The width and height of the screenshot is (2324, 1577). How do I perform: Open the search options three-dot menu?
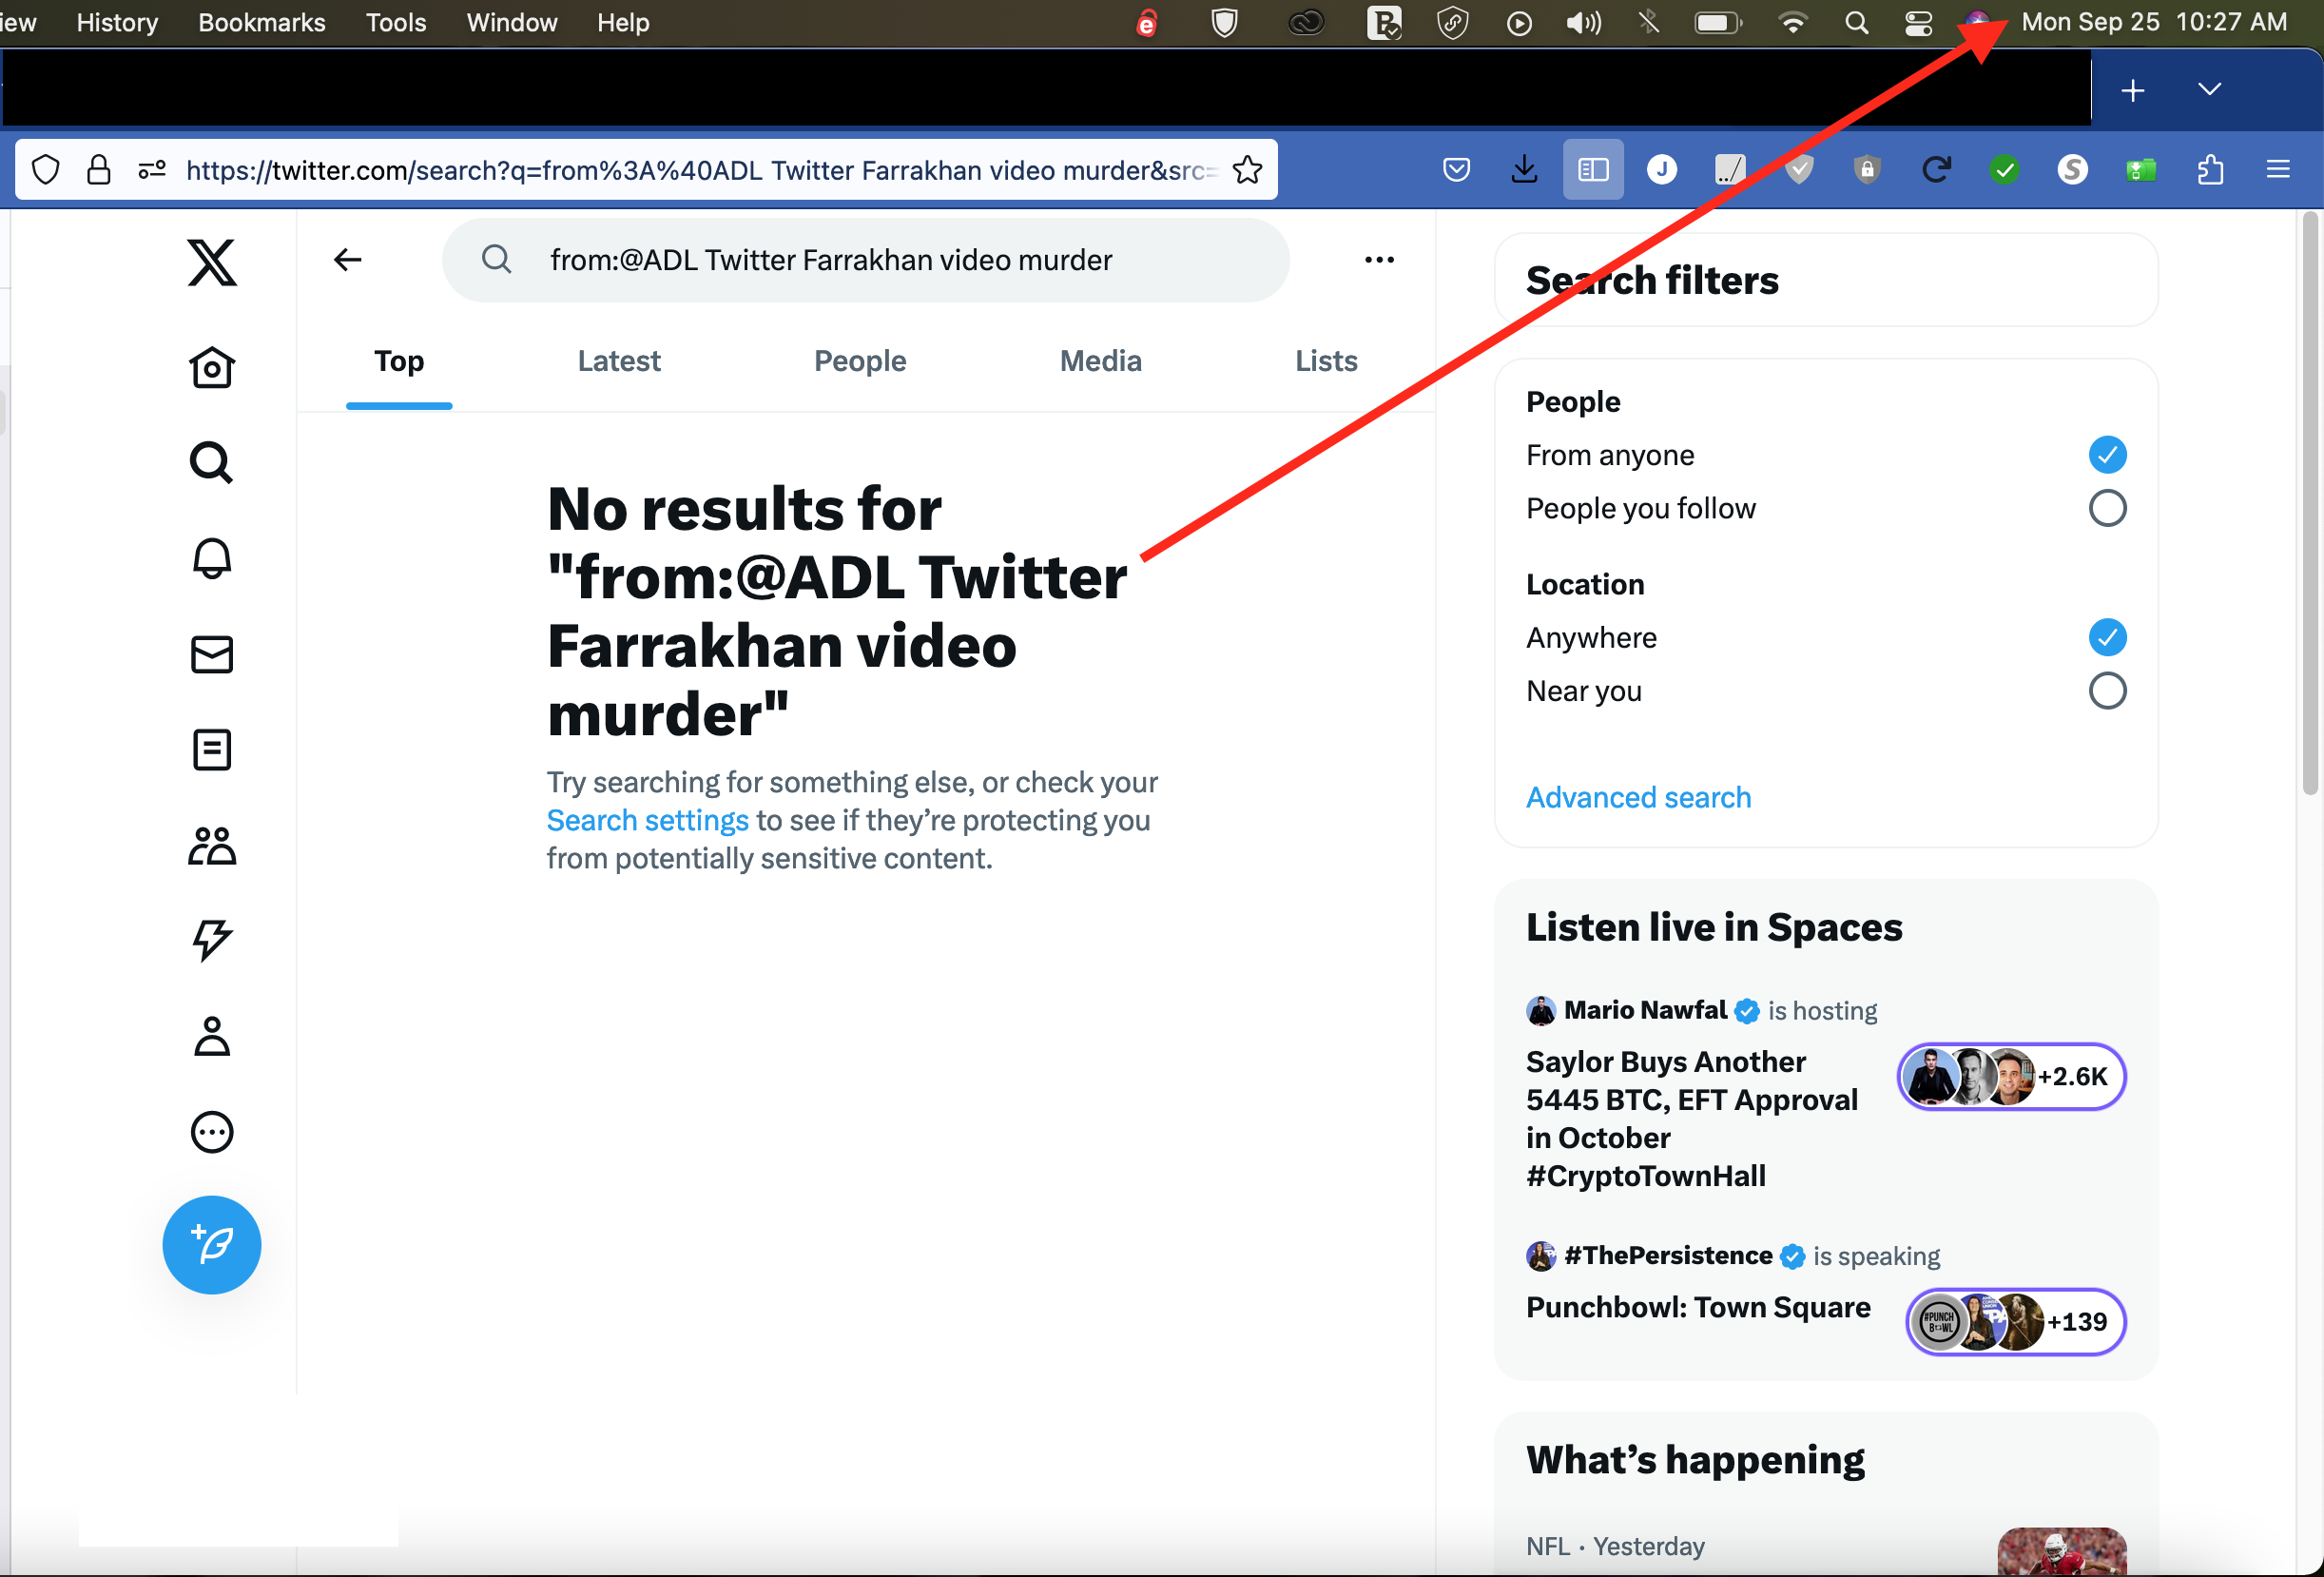[1379, 260]
